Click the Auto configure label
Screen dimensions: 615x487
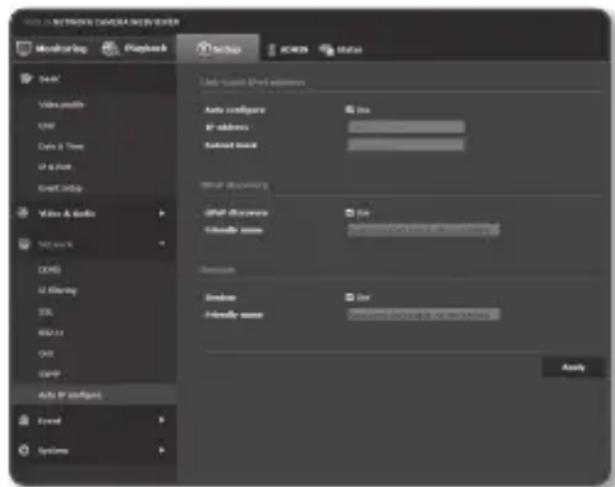click(235, 110)
